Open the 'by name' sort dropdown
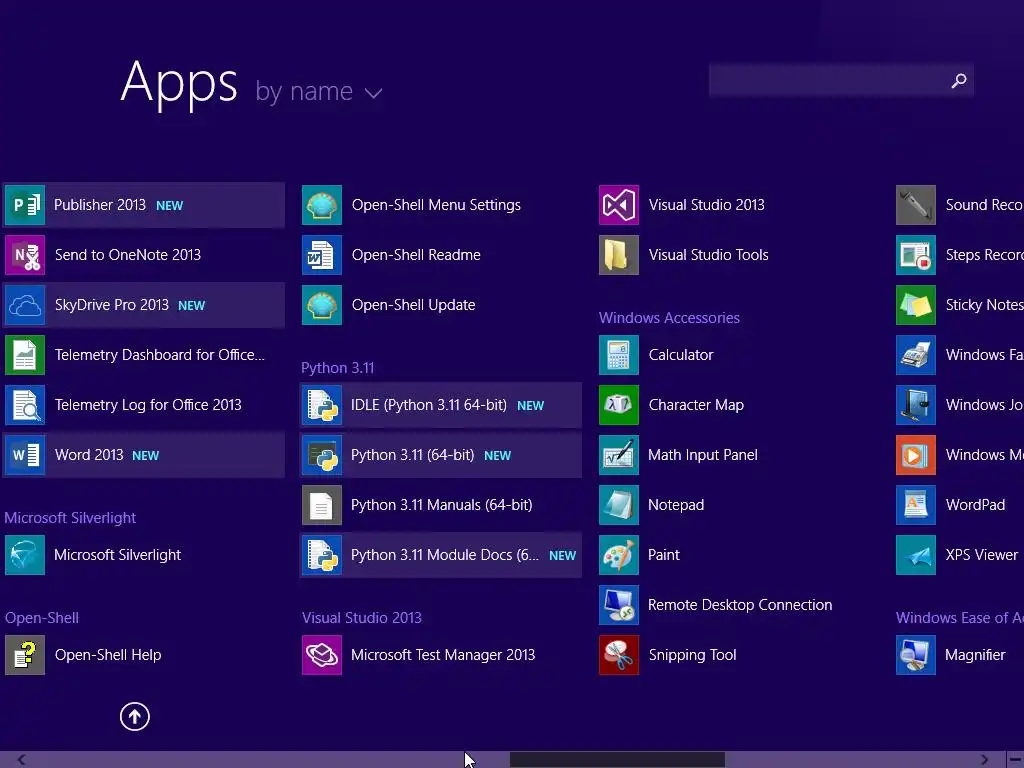Image resolution: width=1024 pixels, height=768 pixels. pyautogui.click(x=319, y=91)
